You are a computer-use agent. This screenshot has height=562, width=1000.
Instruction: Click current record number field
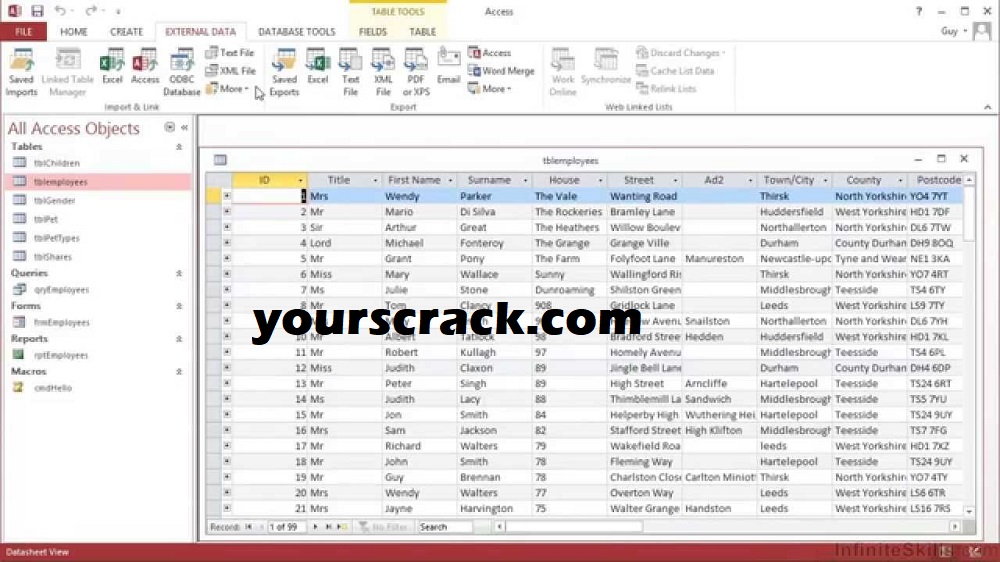[x=284, y=527]
